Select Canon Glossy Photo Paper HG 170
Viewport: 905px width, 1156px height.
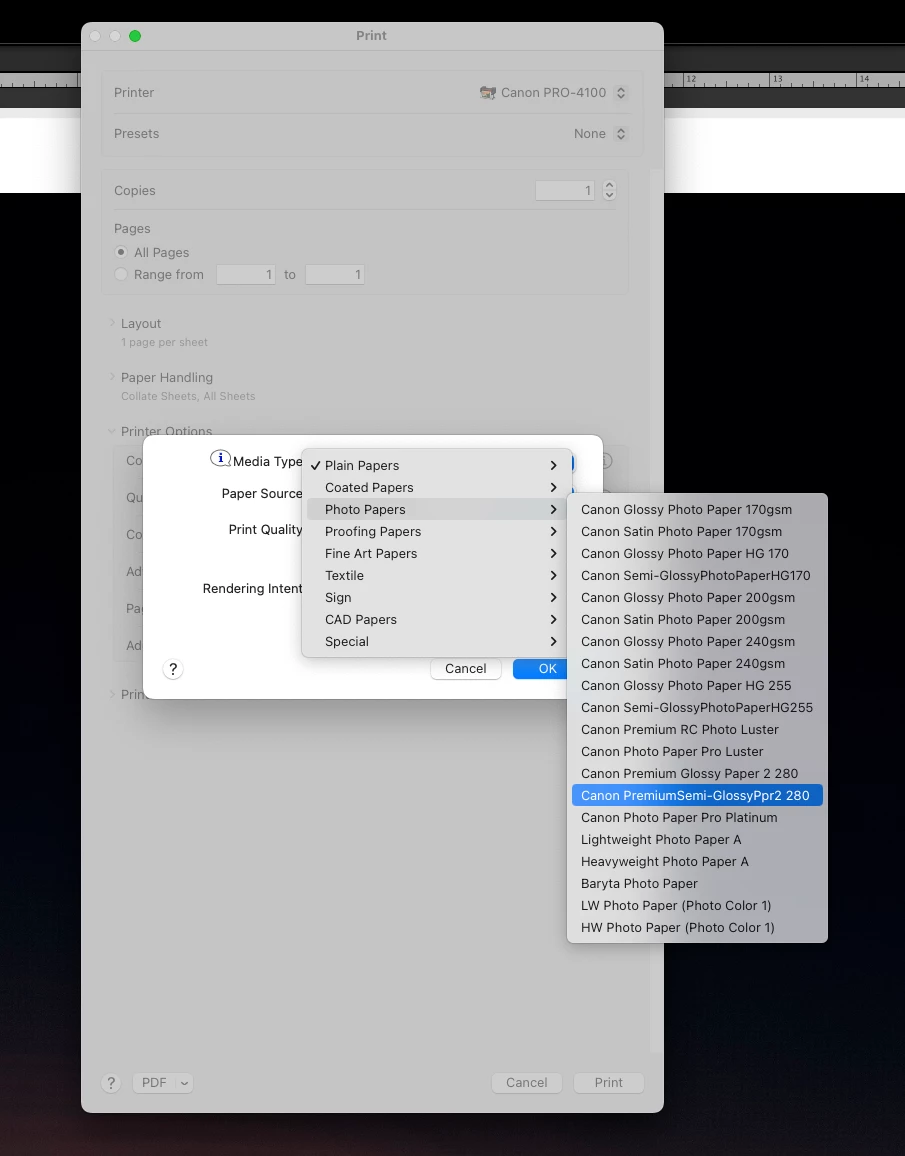(697, 554)
